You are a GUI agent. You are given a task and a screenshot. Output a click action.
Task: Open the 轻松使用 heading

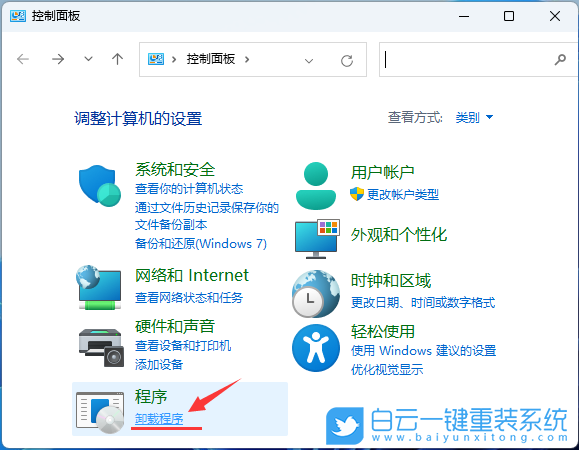pos(382,331)
